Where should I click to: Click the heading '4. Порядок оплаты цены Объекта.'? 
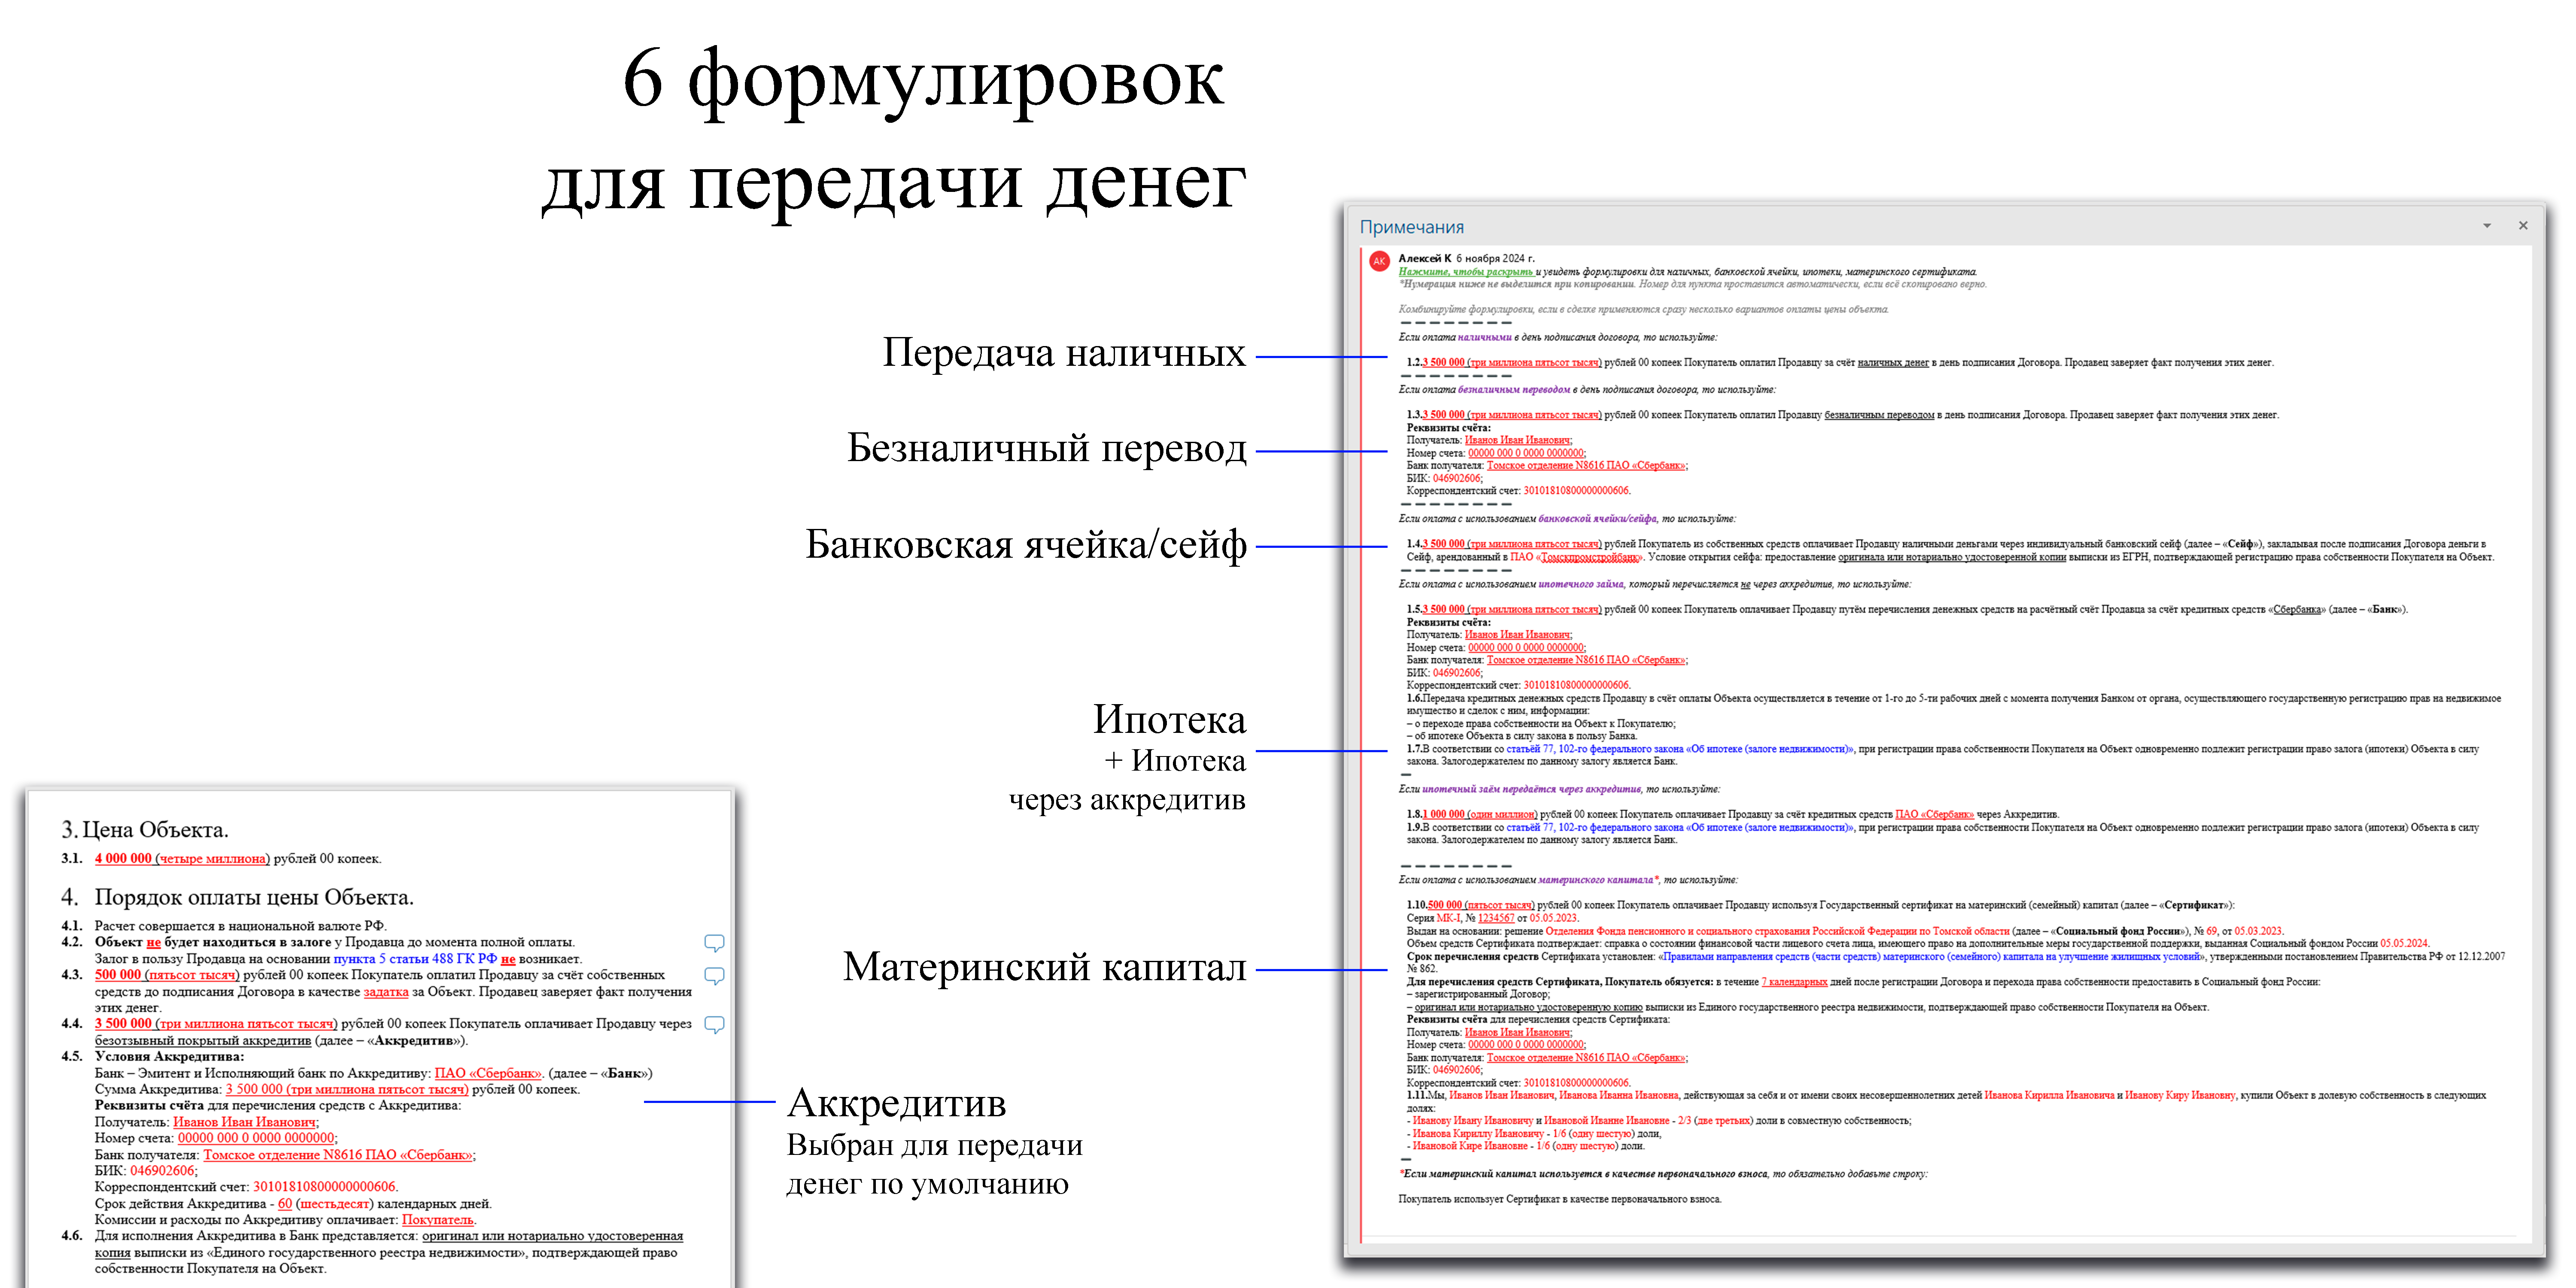[x=237, y=897]
